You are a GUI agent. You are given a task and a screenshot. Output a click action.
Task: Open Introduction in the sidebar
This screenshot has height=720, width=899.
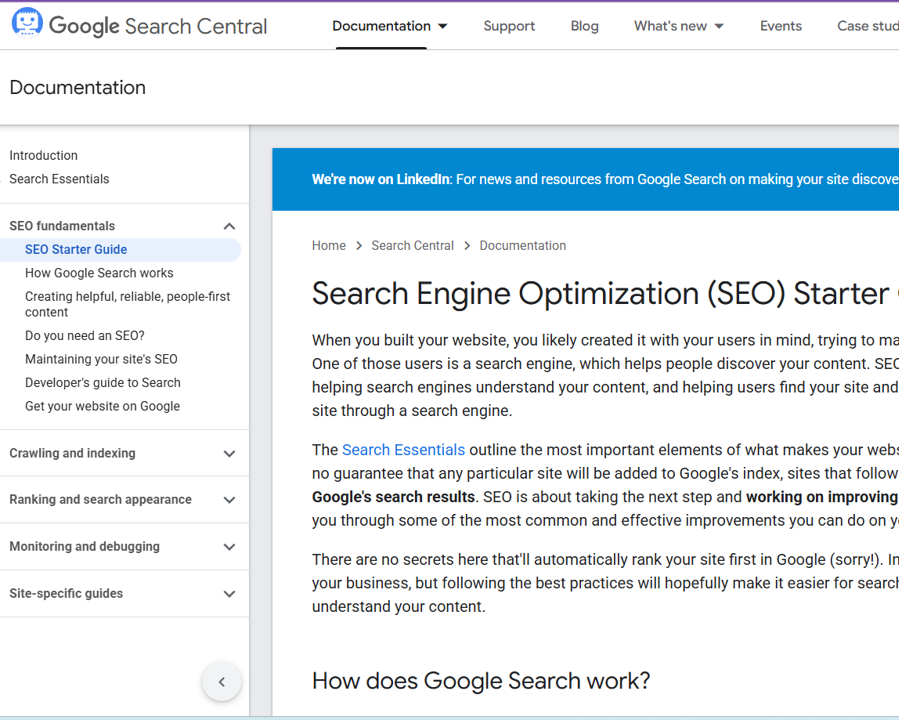pos(43,156)
